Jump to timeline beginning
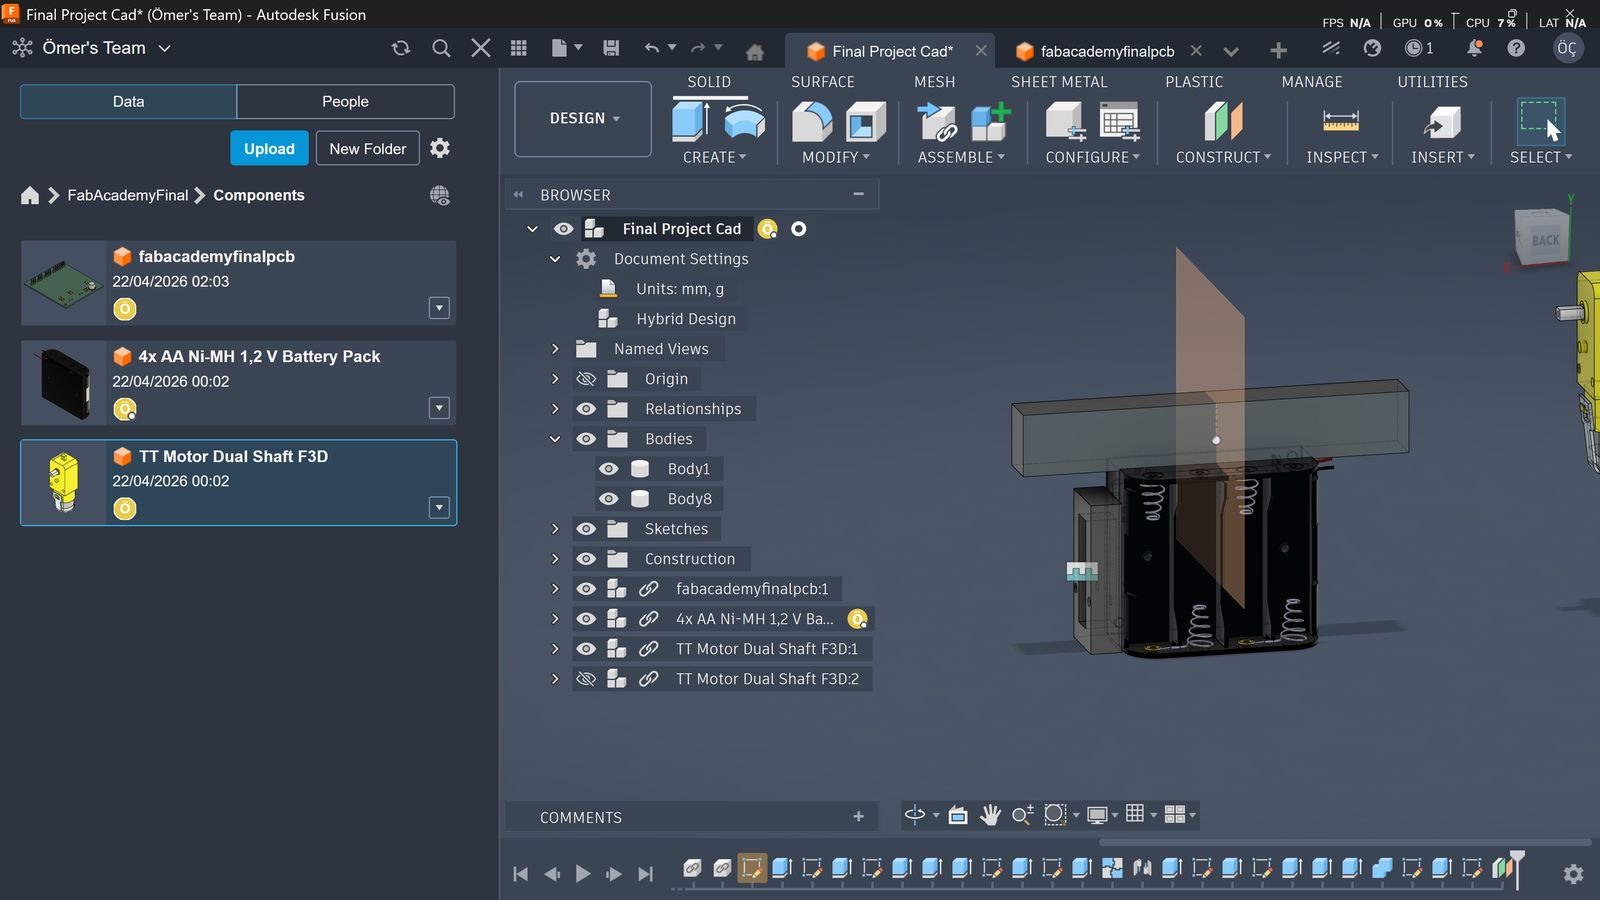This screenshot has width=1600, height=900. point(520,874)
